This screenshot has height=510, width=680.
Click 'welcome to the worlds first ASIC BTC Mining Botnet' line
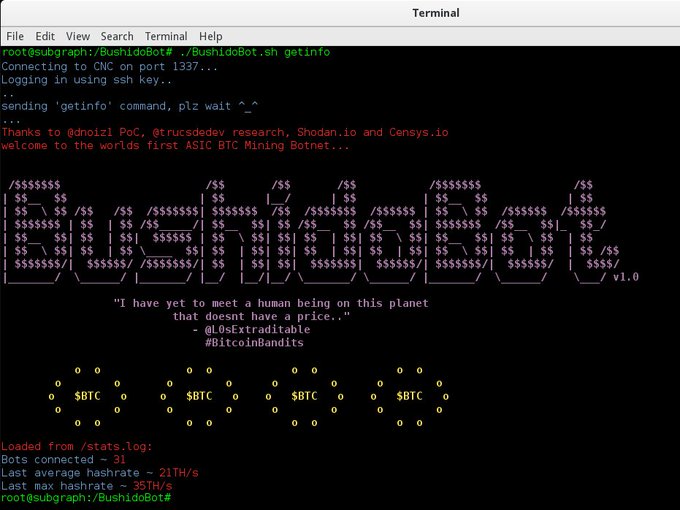click(175, 145)
